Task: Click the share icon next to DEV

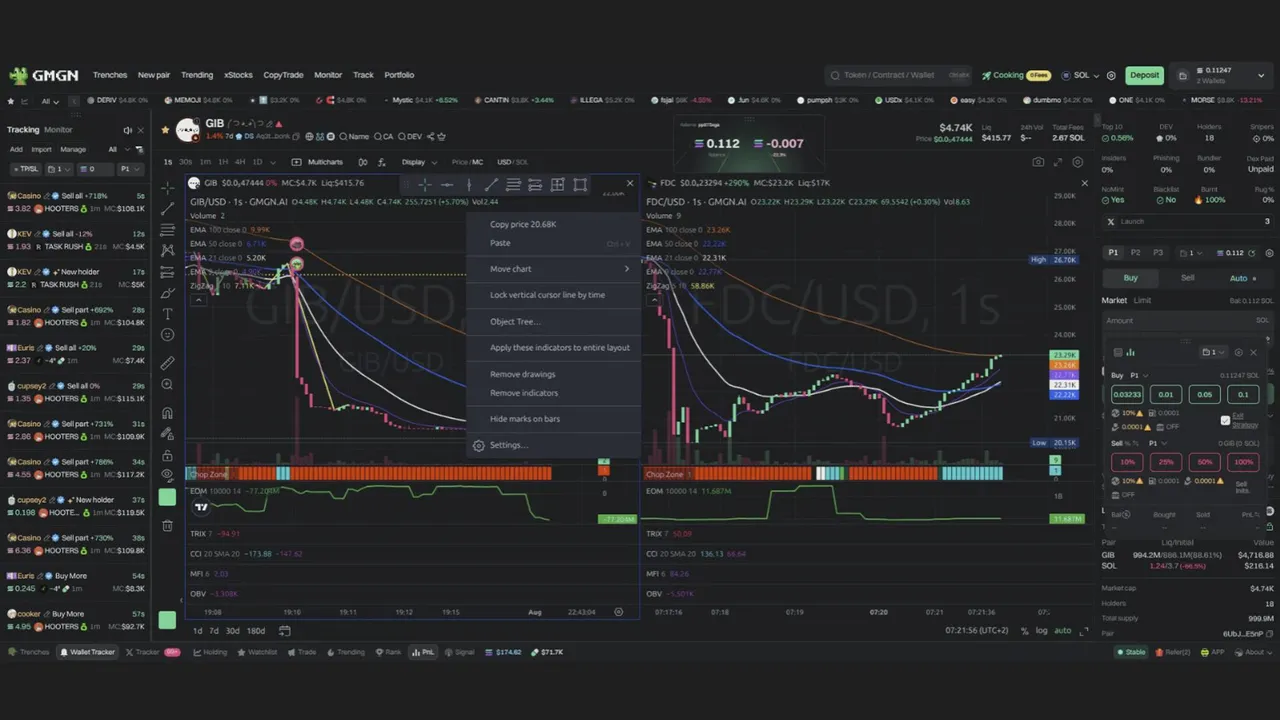Action: click(x=431, y=136)
